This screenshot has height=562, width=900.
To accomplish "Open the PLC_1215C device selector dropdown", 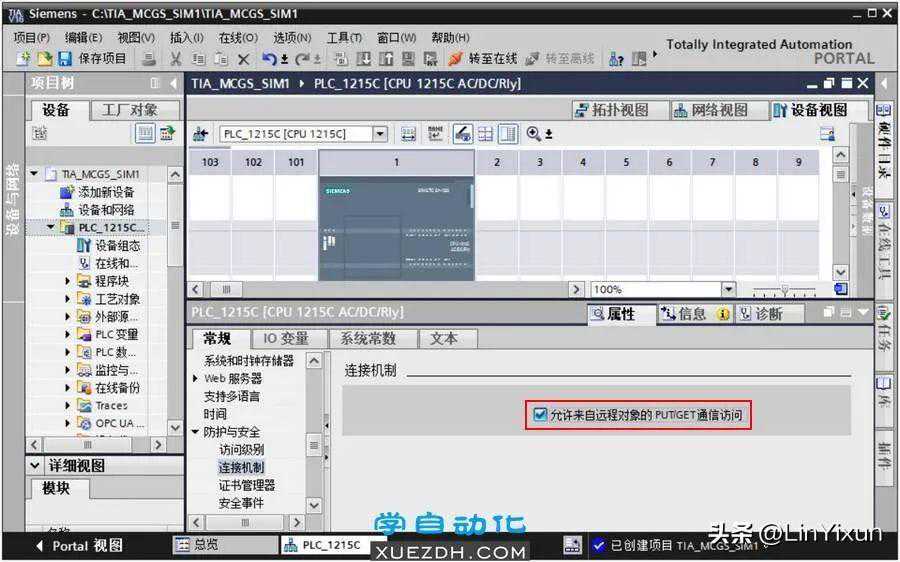I will [x=380, y=134].
